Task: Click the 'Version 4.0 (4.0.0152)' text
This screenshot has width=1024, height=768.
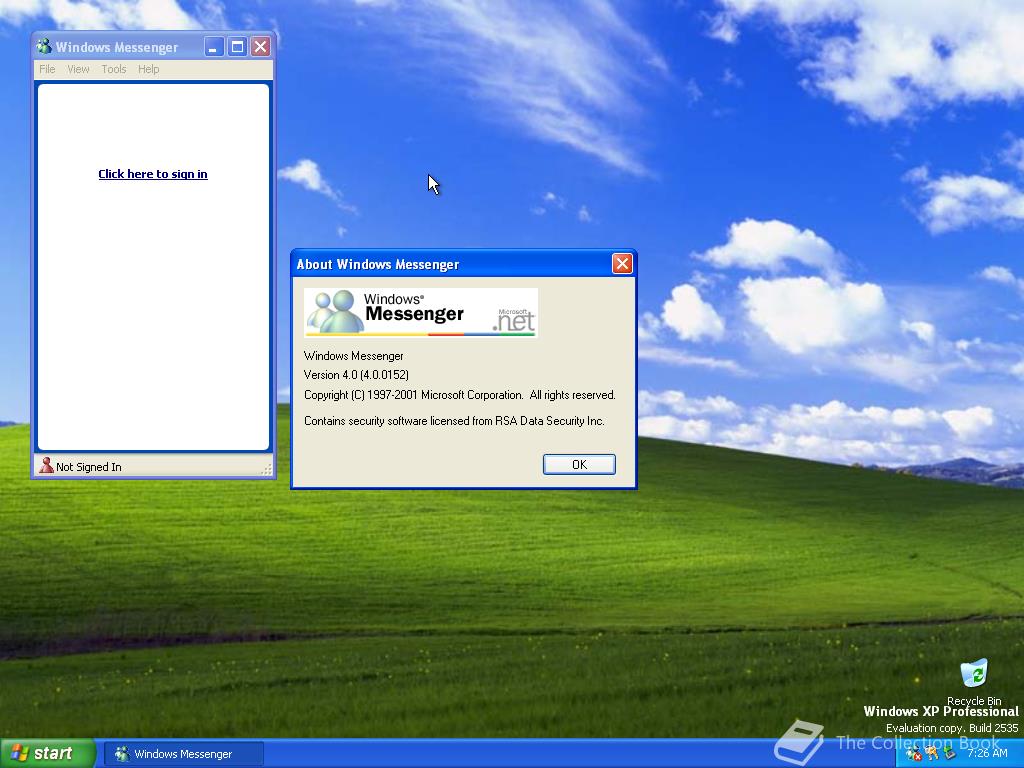Action: point(357,375)
